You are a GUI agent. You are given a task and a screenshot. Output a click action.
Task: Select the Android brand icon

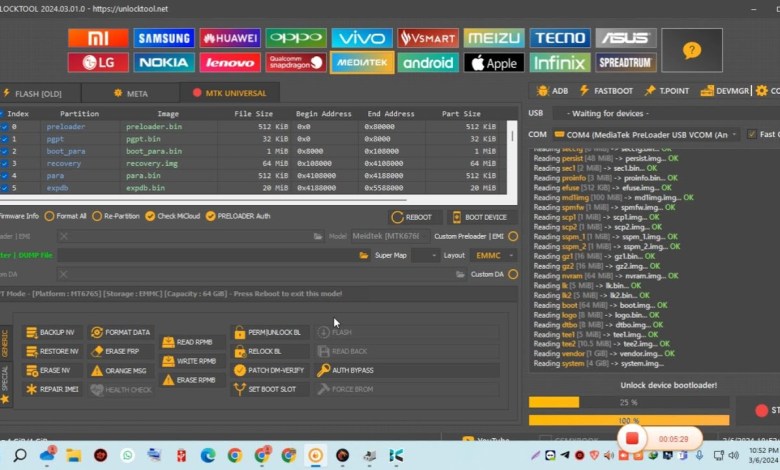tap(428, 63)
